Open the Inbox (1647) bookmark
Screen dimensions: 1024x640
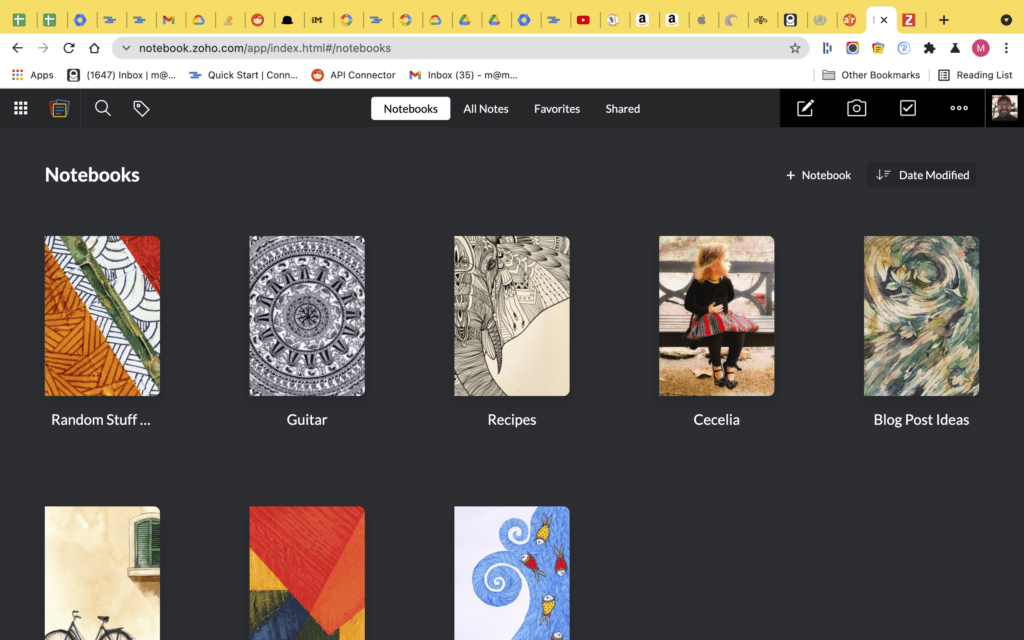[x=121, y=75]
